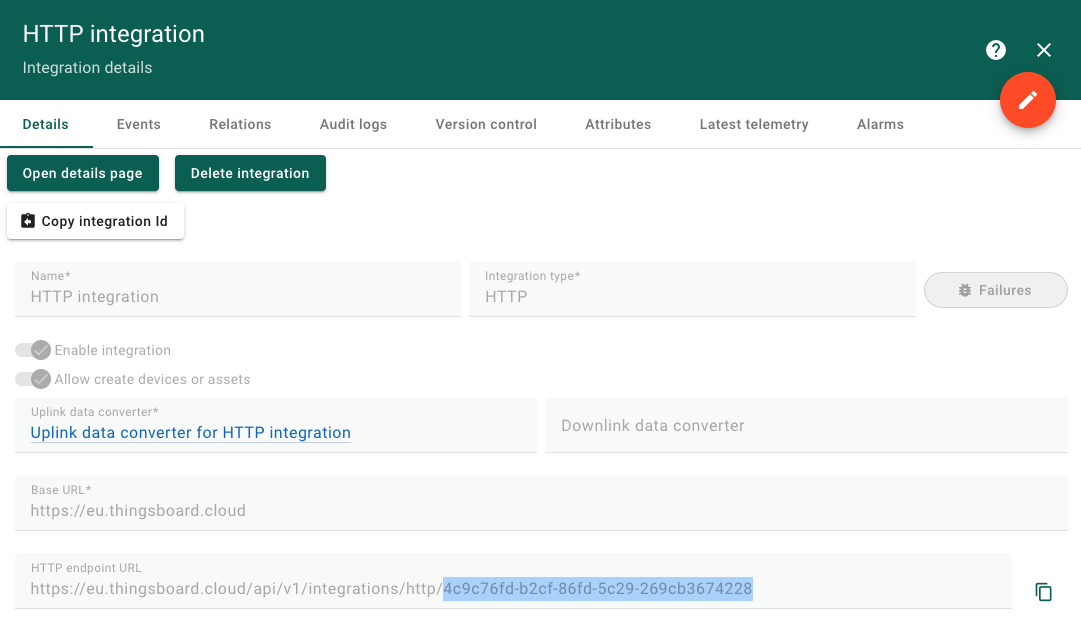Screen dimensions: 1081x623
Task: Toggle Enable integration switch
Action: (33, 350)
